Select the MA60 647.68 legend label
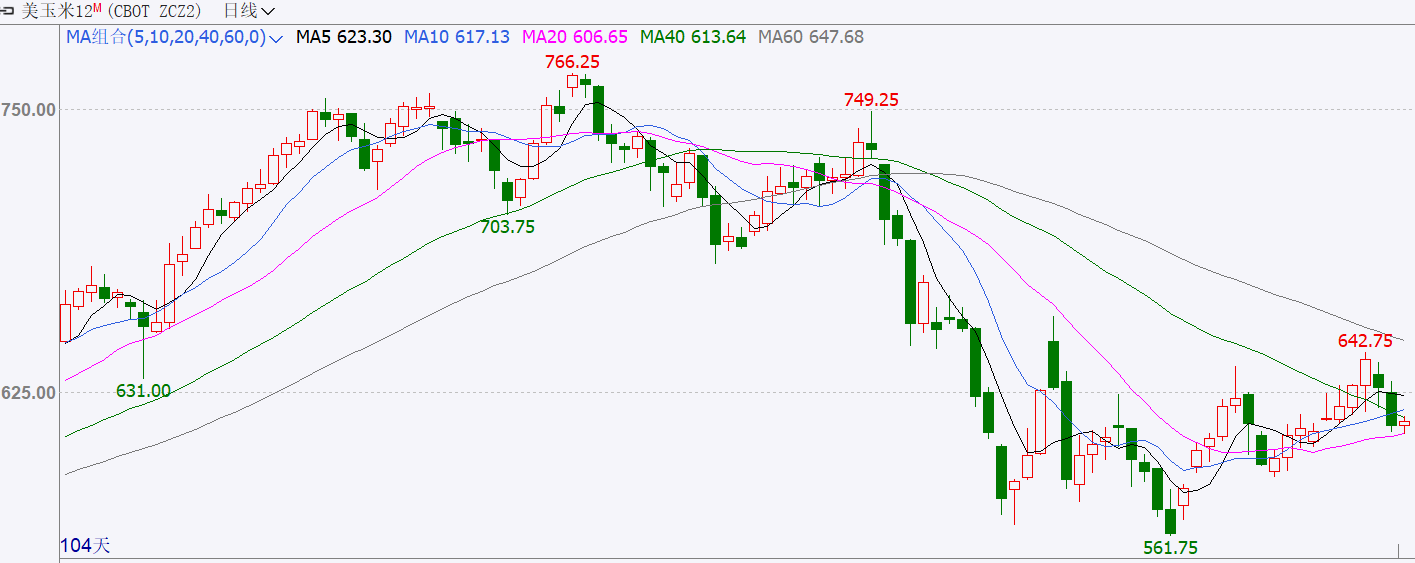Screen dimensions: 1415x563 click(x=811, y=37)
